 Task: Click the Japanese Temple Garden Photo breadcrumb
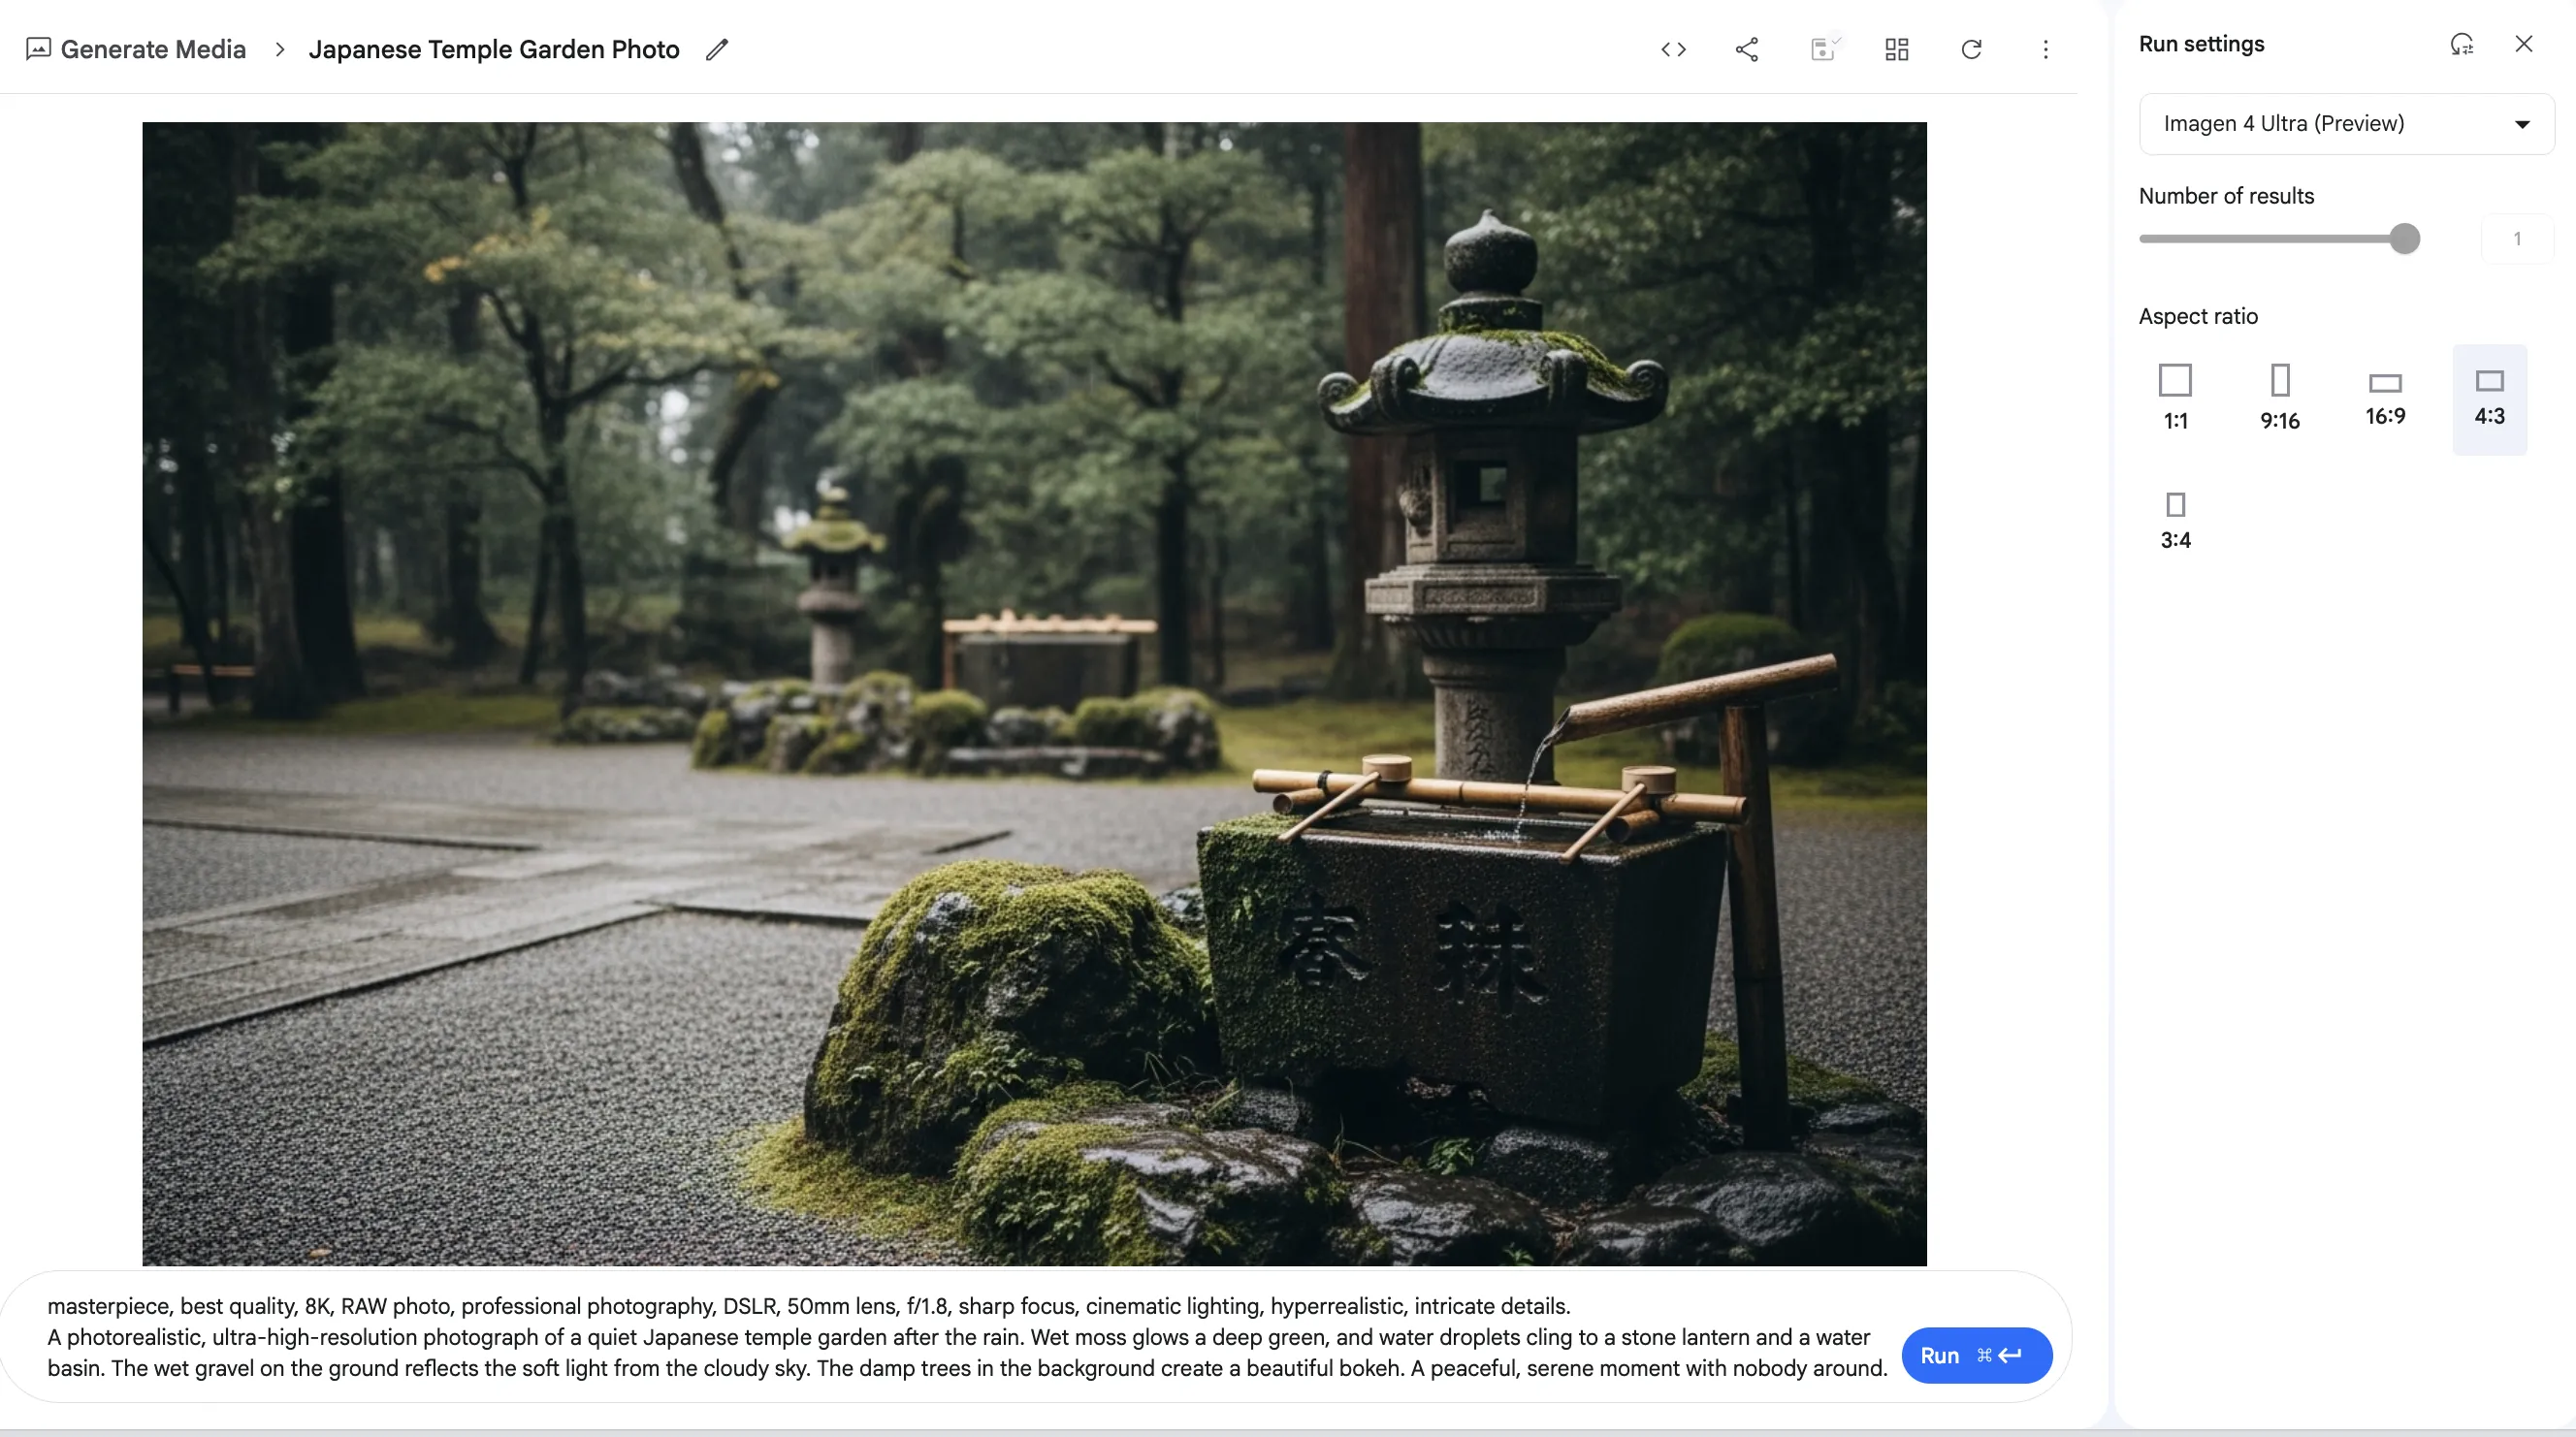[493, 48]
